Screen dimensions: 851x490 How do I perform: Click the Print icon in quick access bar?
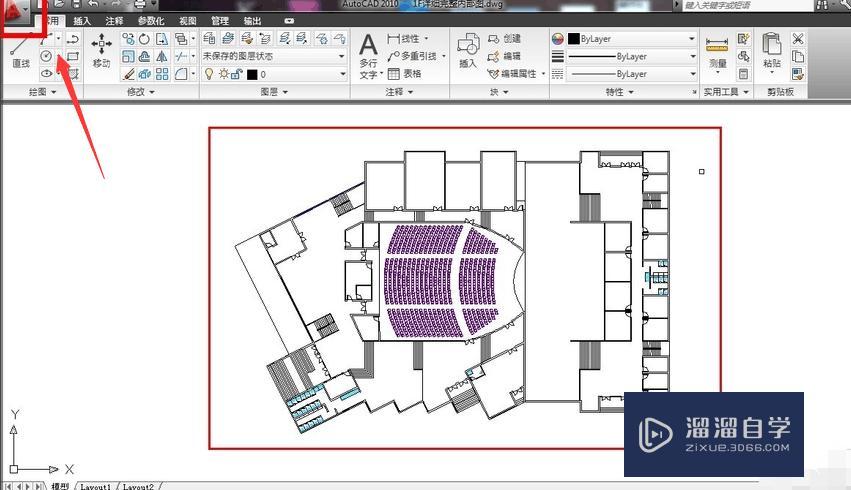pos(139,5)
